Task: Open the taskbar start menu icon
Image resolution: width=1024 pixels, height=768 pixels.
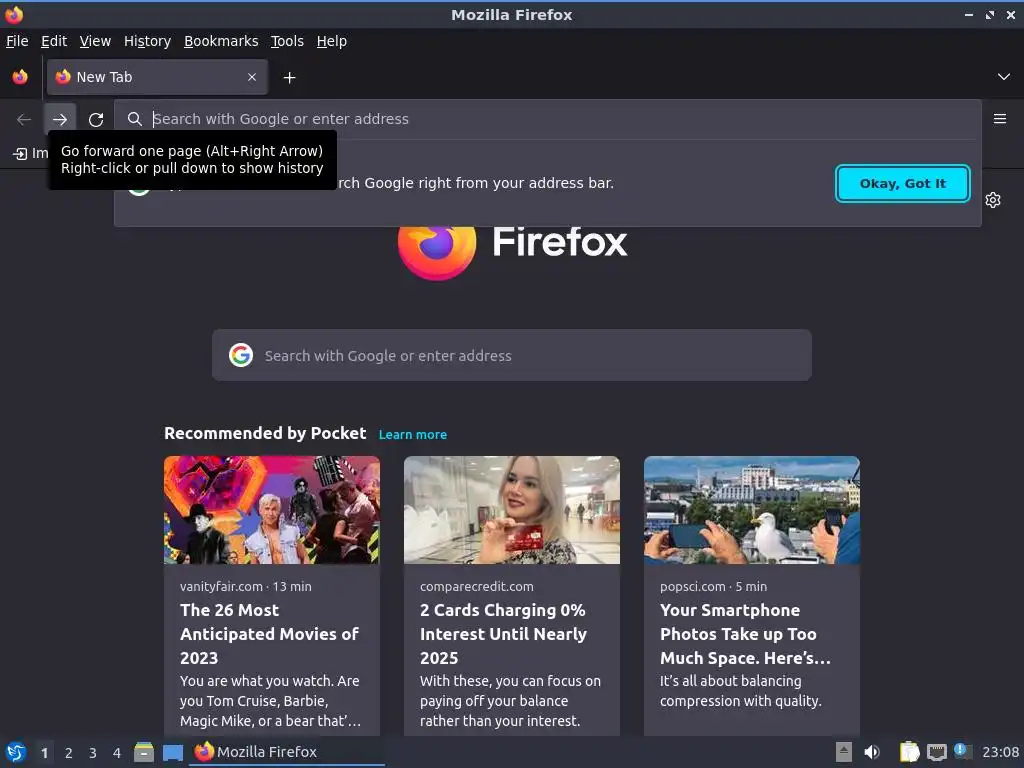Action: tap(16, 752)
